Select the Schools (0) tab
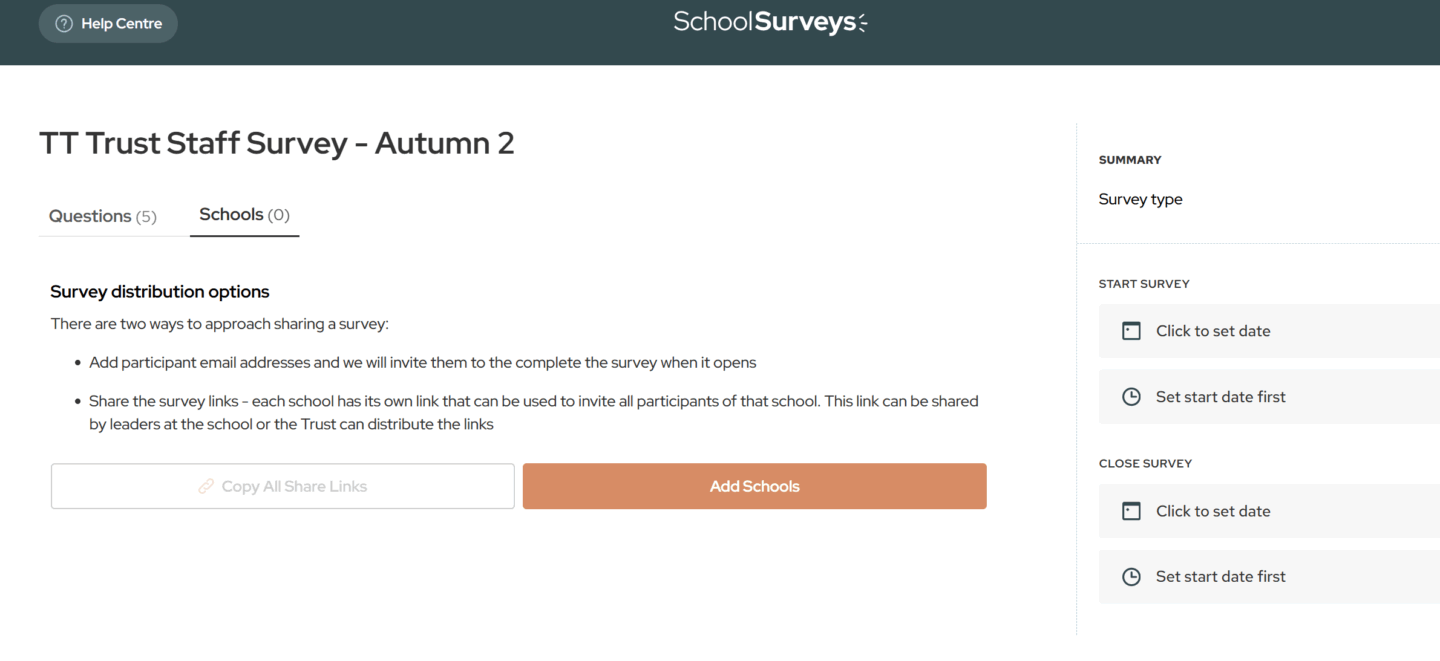This screenshot has height=661, width=1440. (x=244, y=215)
